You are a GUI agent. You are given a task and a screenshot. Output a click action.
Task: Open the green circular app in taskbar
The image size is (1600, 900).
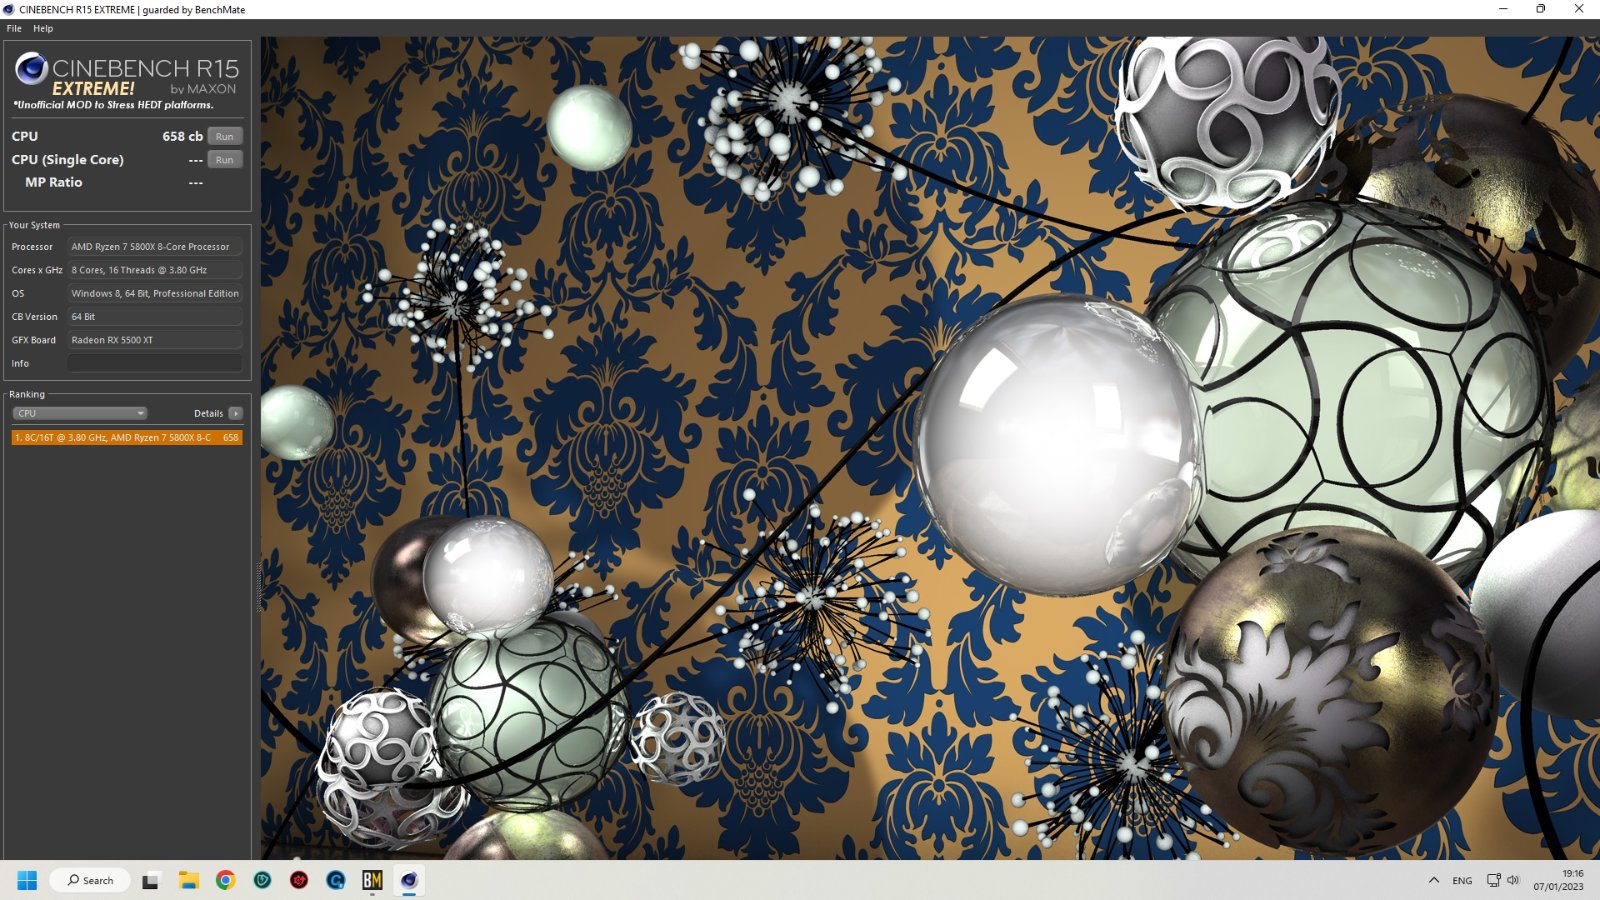point(262,880)
